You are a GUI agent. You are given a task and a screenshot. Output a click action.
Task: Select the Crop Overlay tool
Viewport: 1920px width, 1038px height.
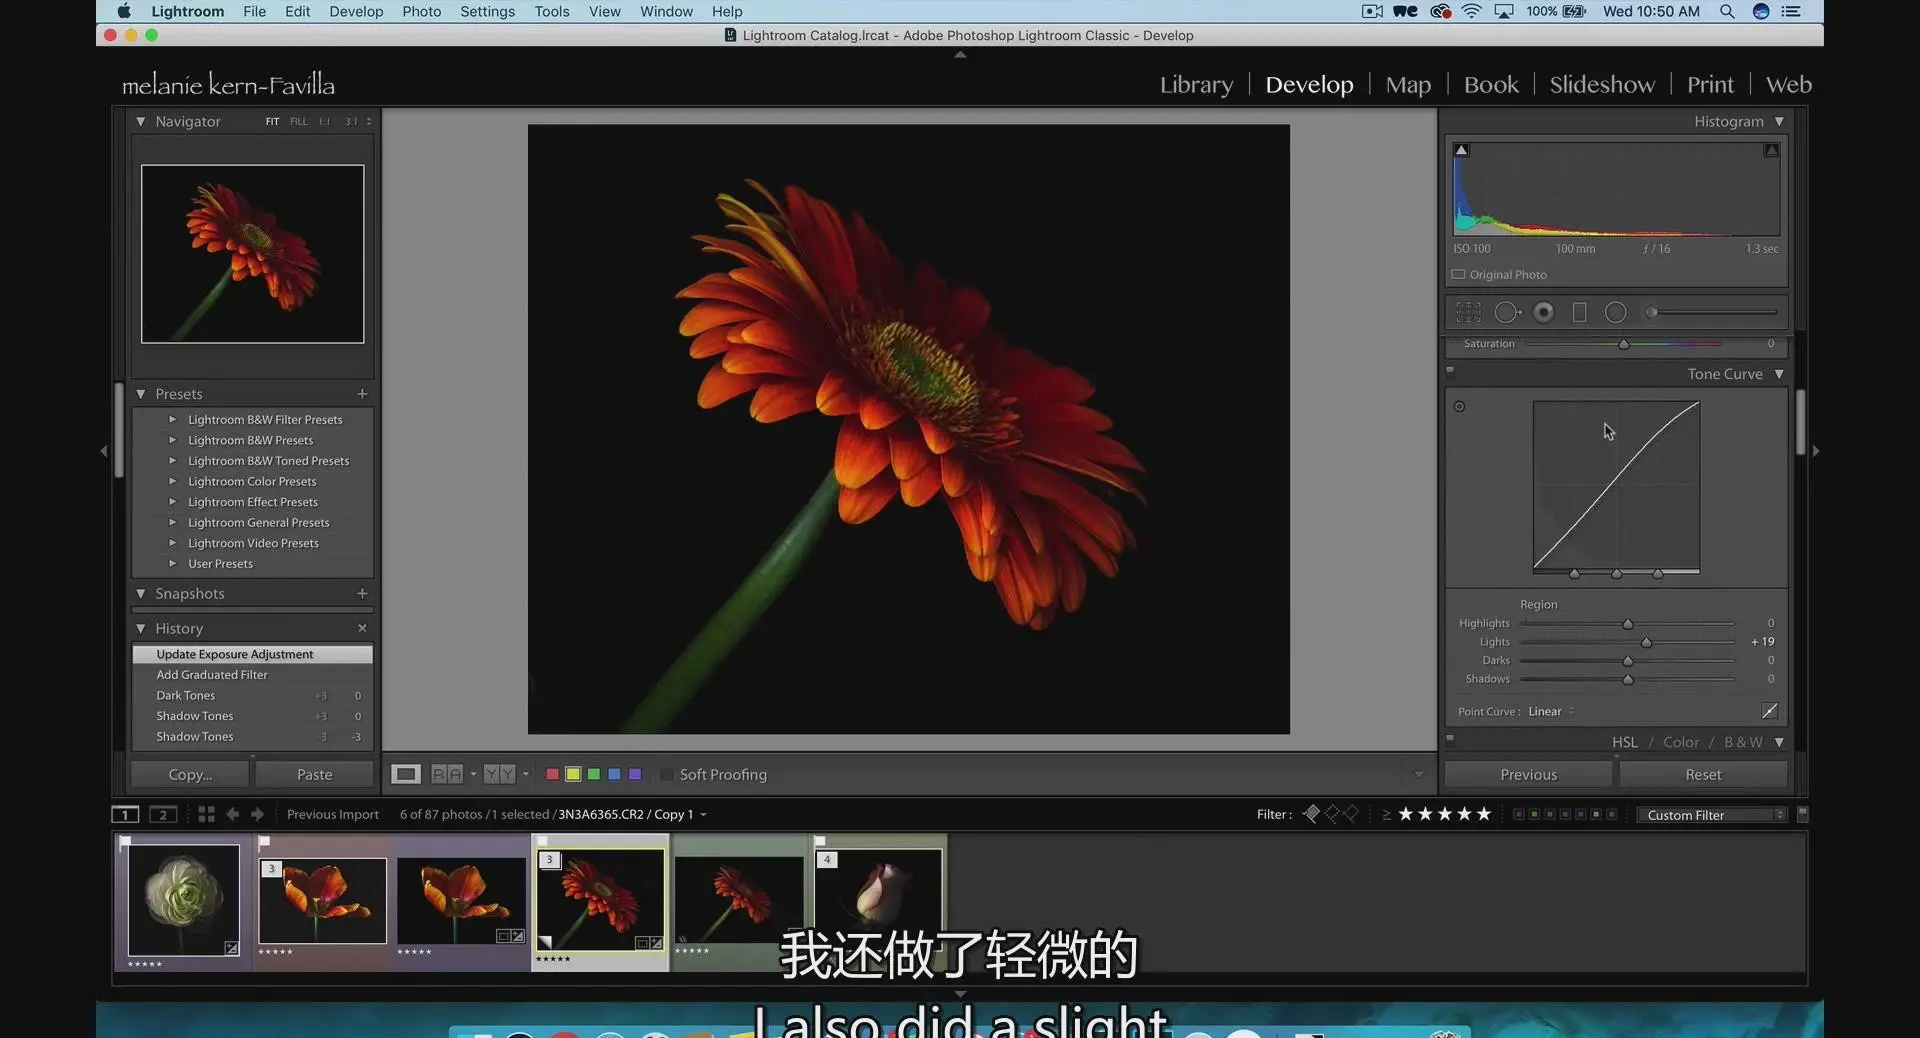[1468, 312]
